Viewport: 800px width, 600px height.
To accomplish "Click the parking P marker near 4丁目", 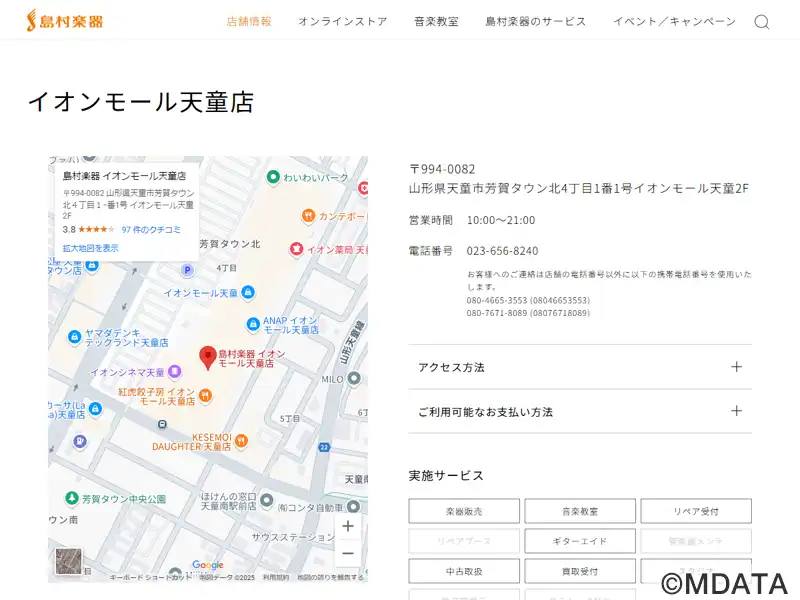I will click(x=187, y=270).
